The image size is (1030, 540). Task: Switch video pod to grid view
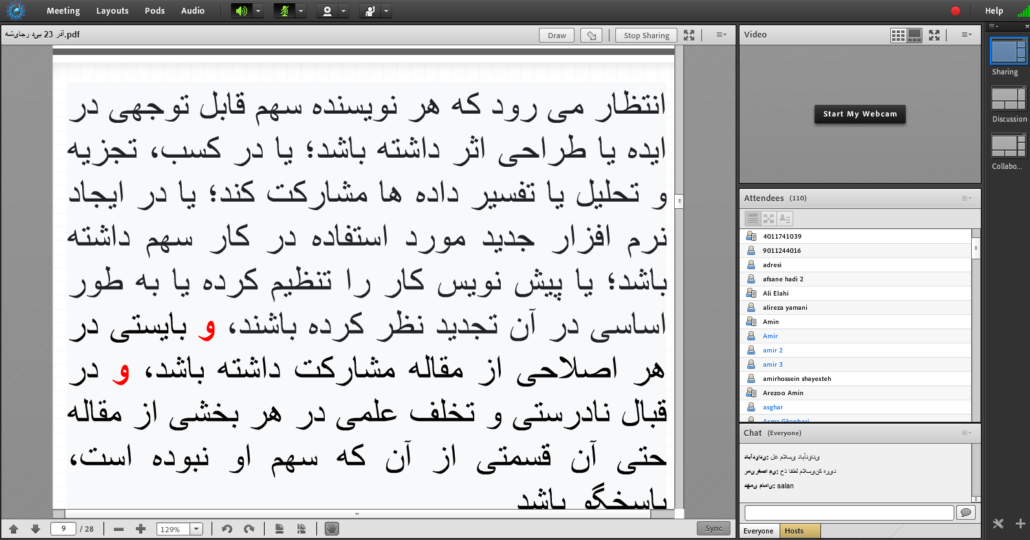[x=898, y=35]
